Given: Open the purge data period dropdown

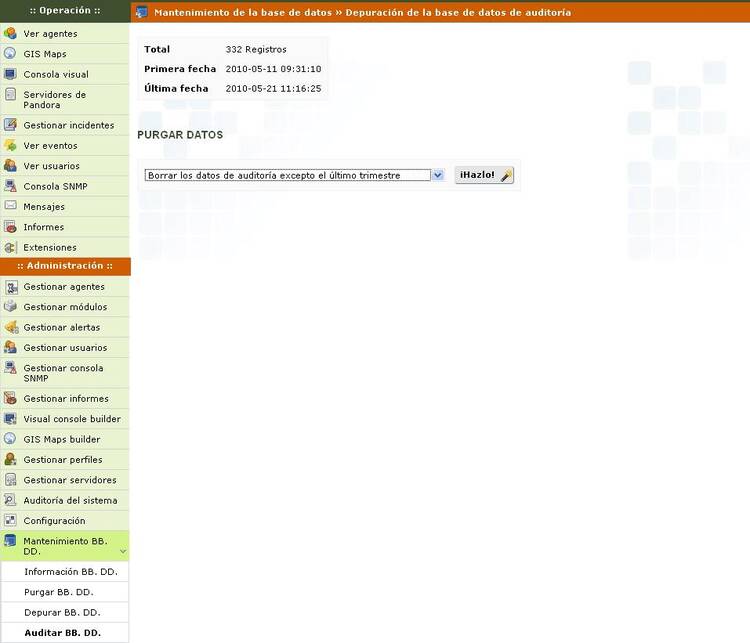Looking at the screenshot, I should 437,175.
